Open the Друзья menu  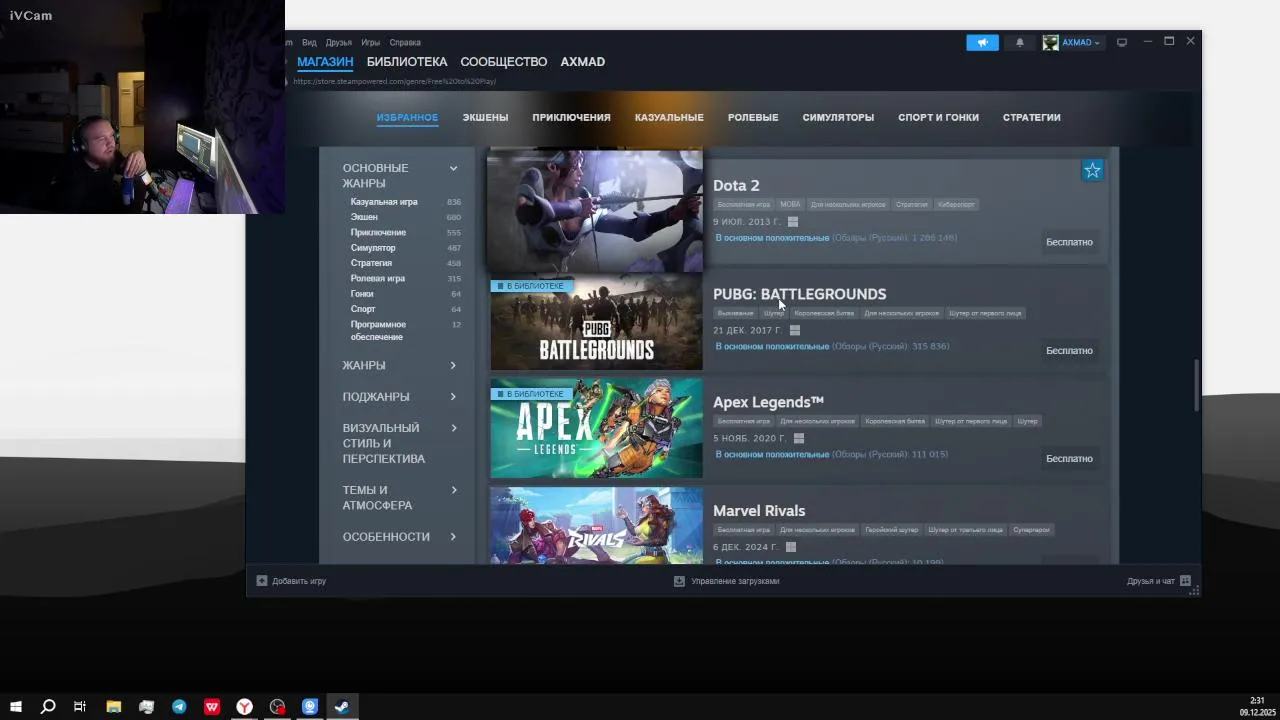coord(339,42)
